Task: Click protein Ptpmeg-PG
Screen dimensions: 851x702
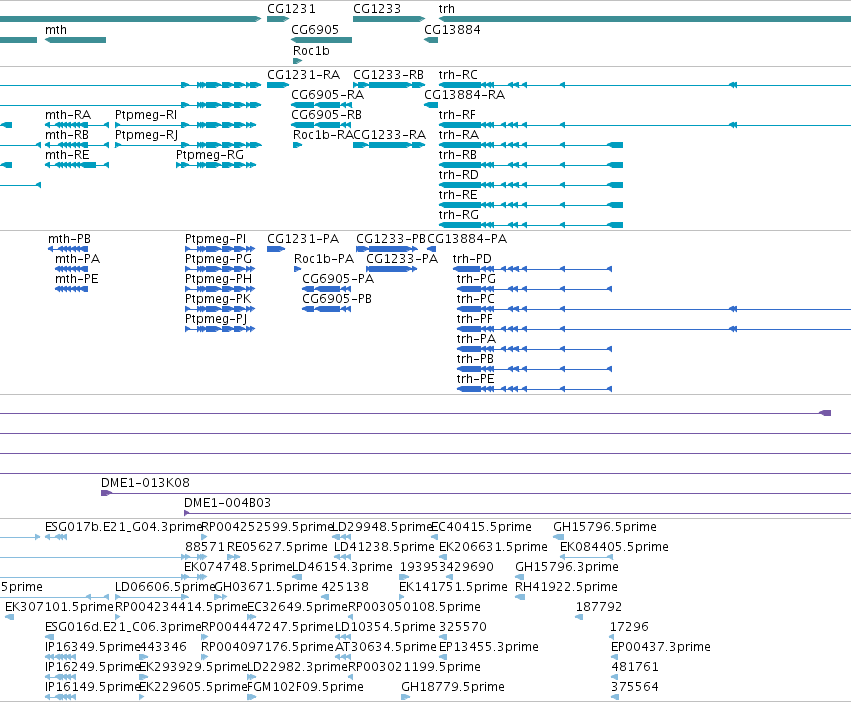Action: pyautogui.click(x=220, y=269)
